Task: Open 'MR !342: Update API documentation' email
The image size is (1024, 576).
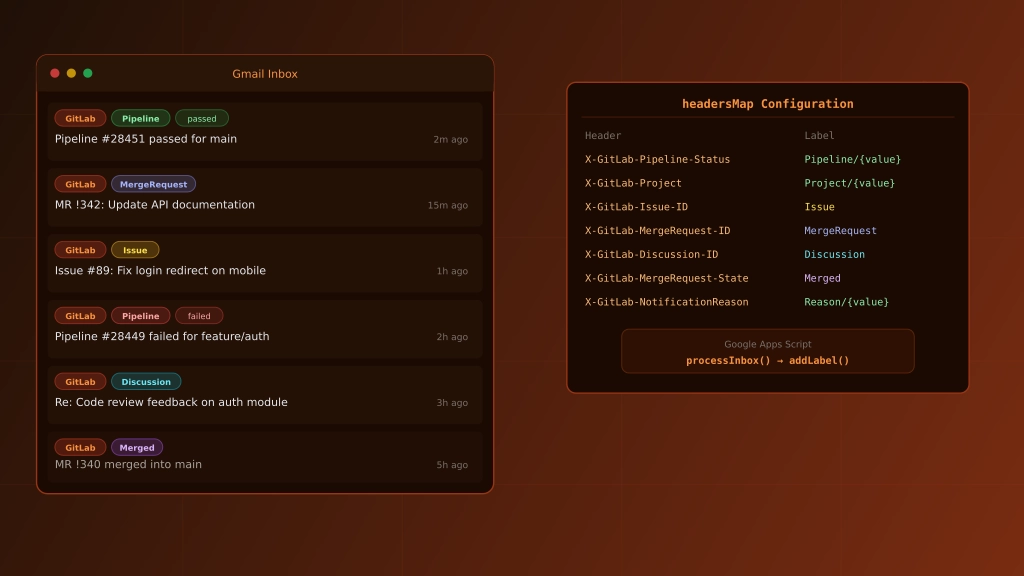Action: 155,205
